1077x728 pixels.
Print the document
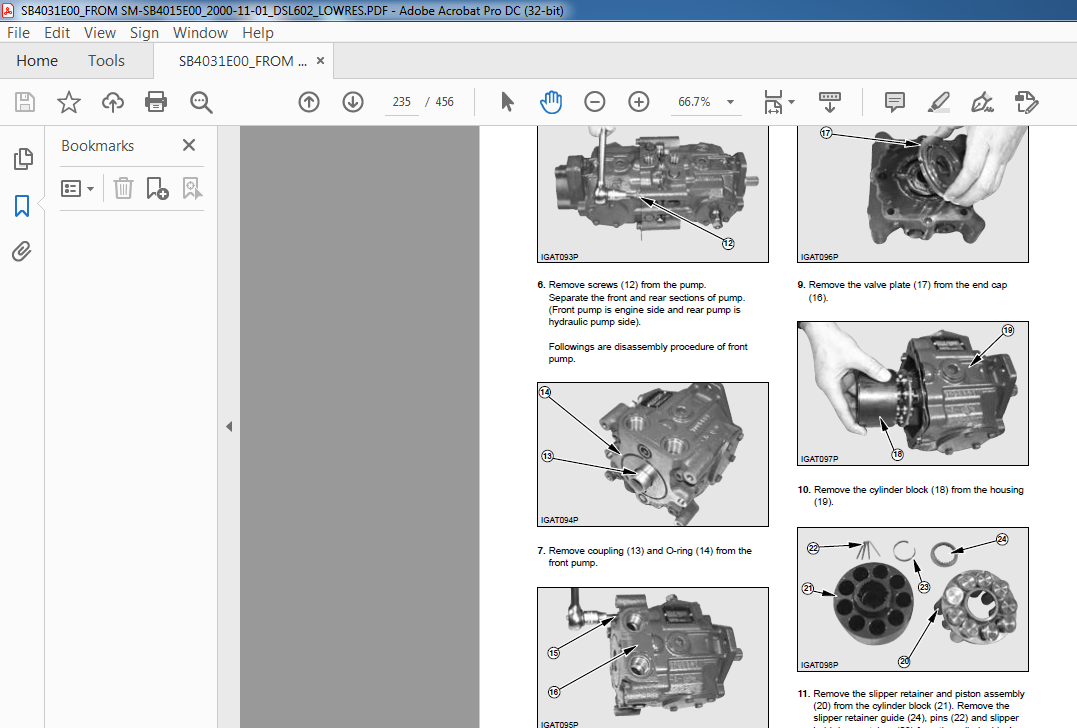click(x=156, y=102)
